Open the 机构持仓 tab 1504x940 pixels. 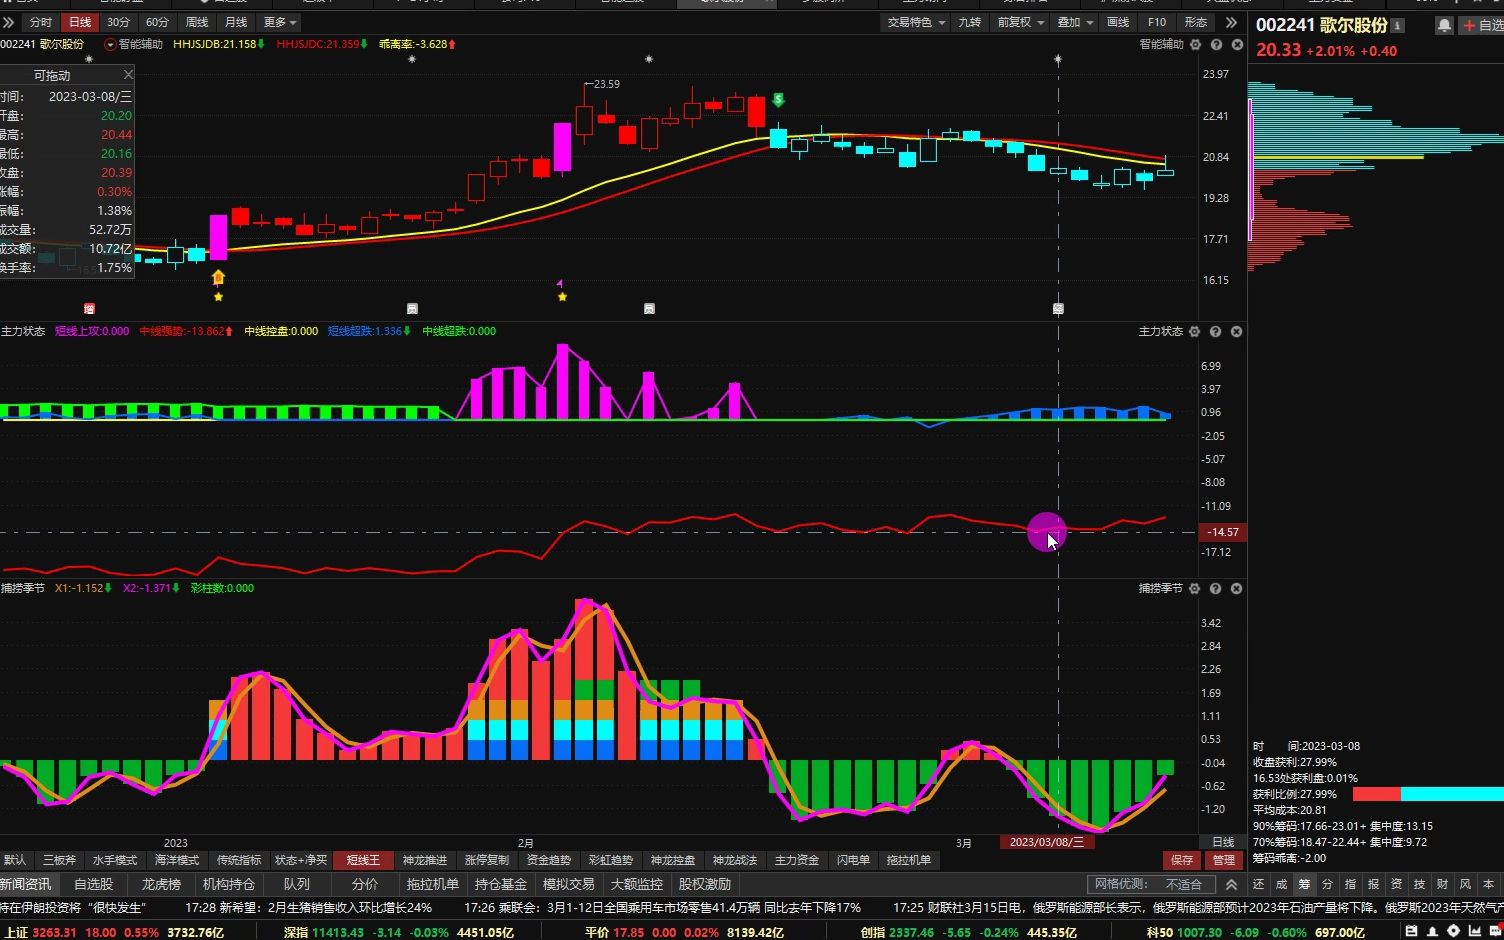[229, 885]
